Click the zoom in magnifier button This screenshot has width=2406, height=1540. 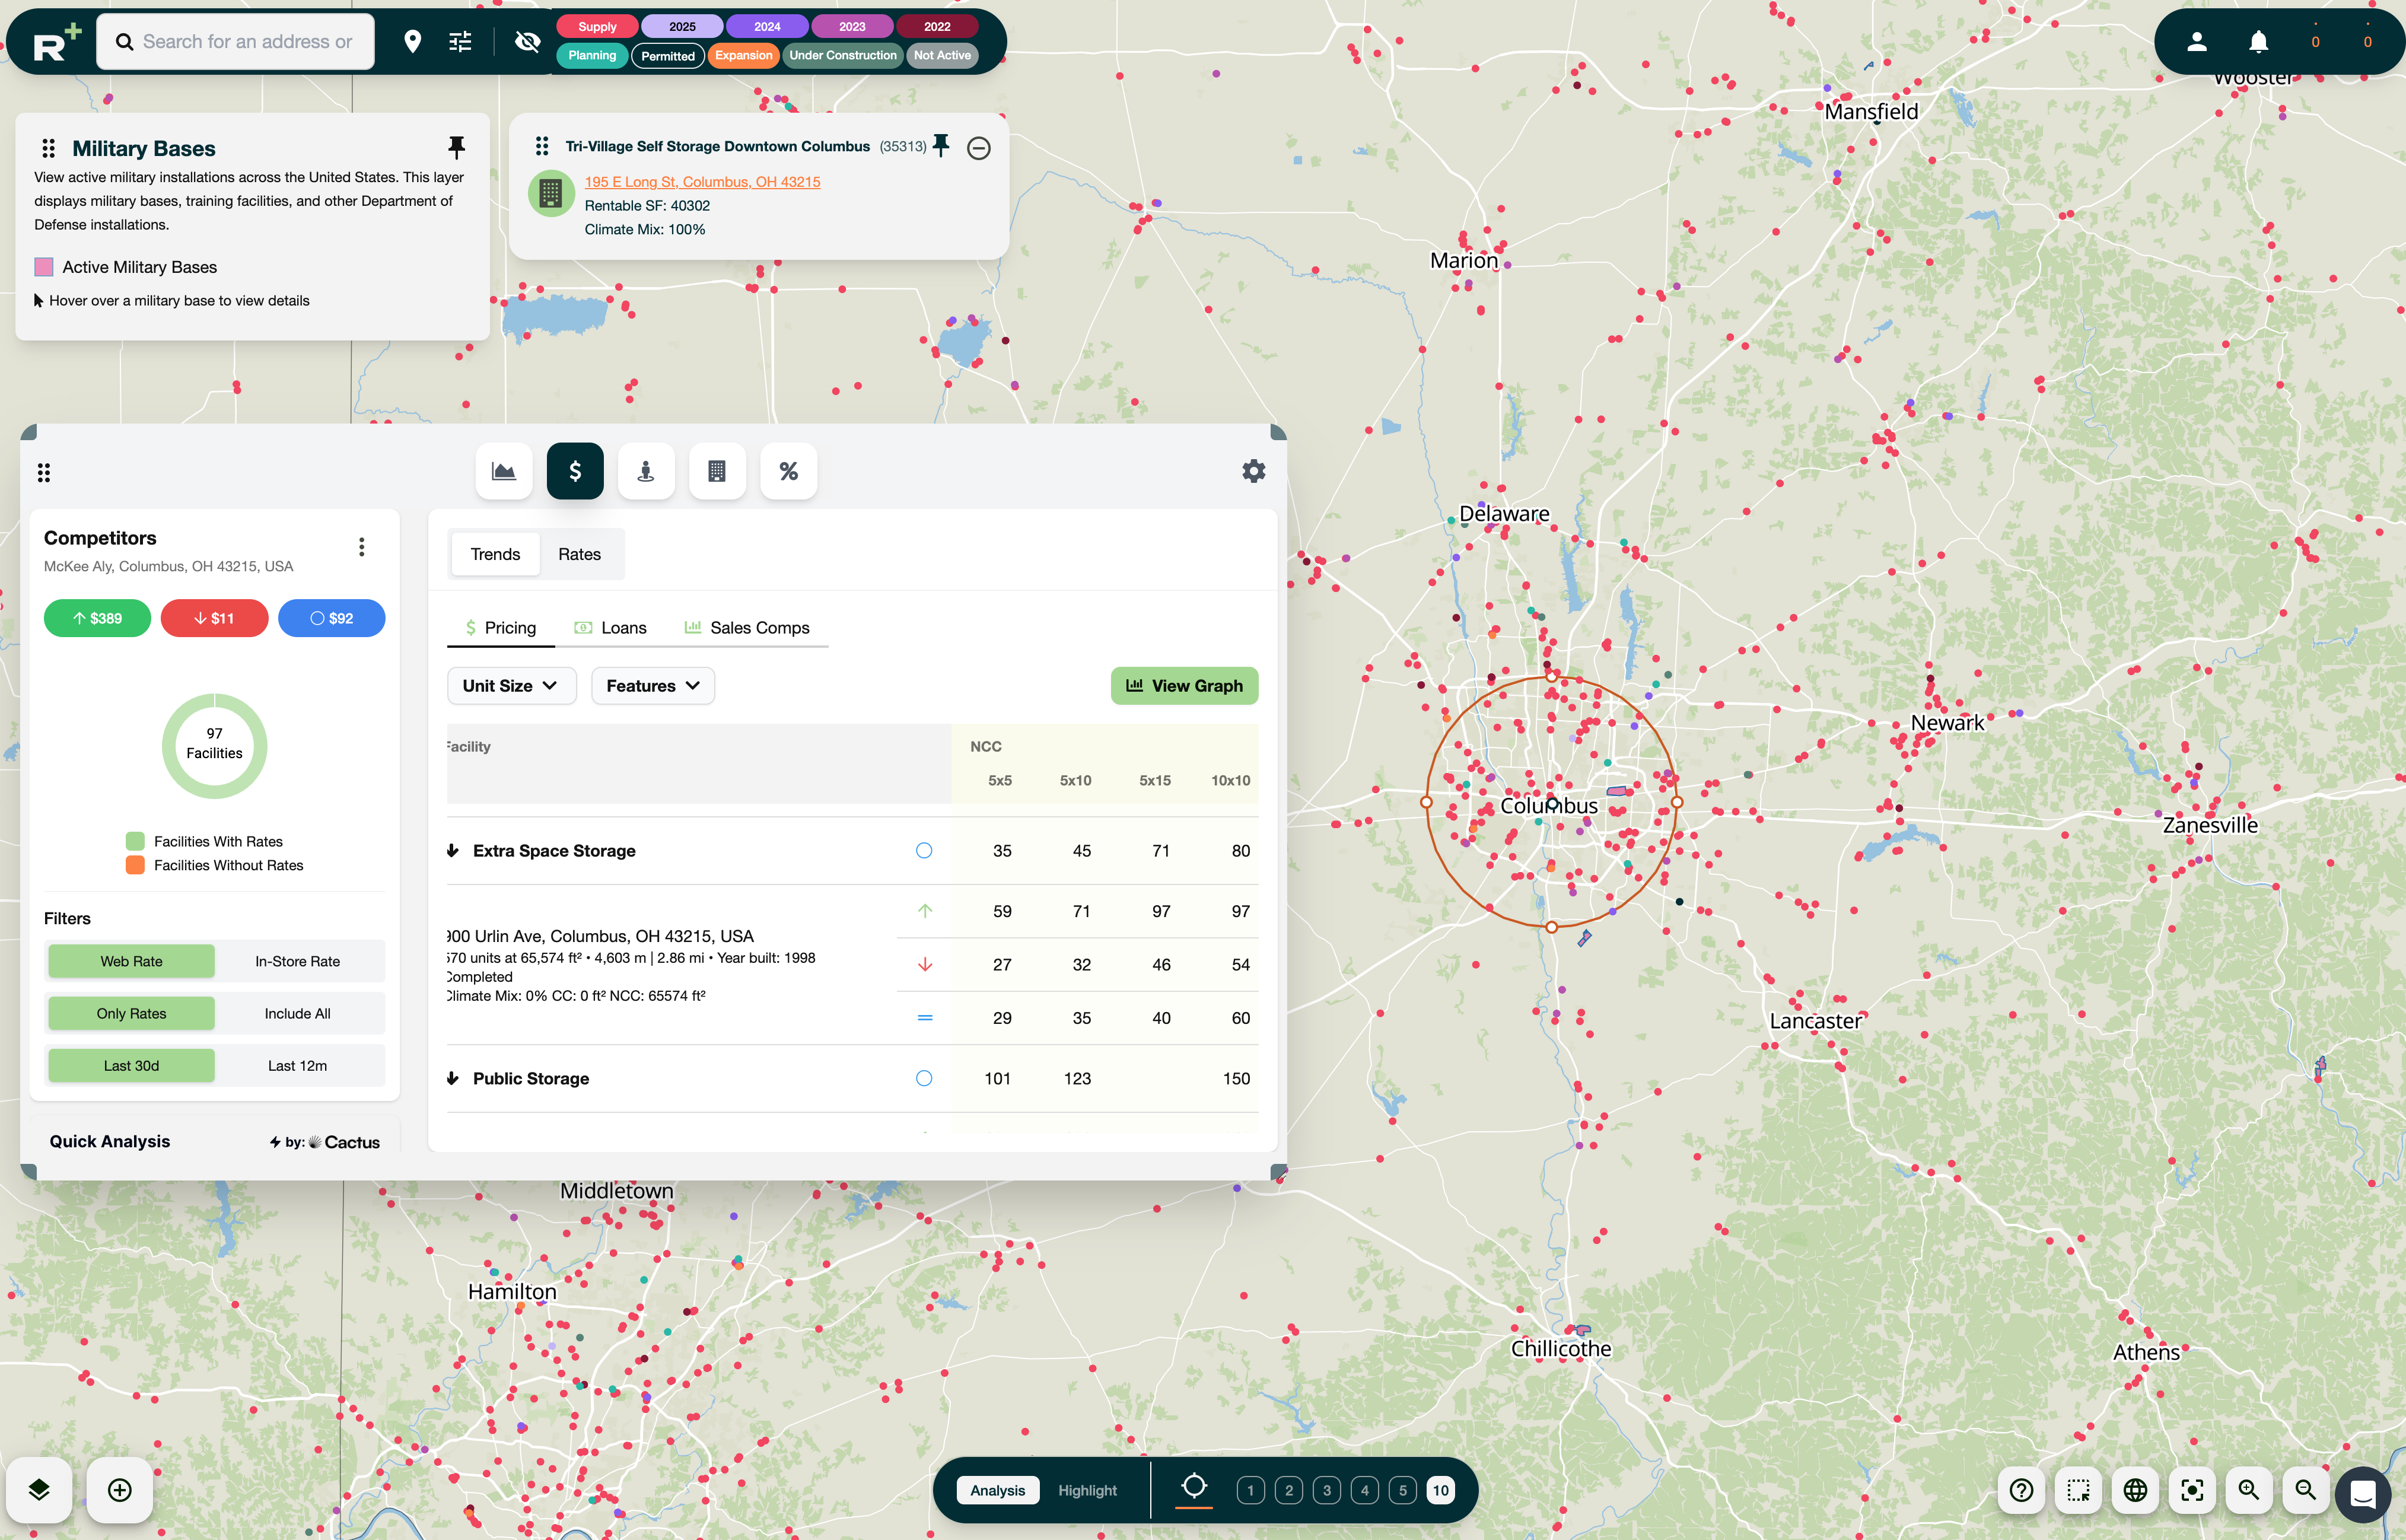[x=2249, y=1490]
